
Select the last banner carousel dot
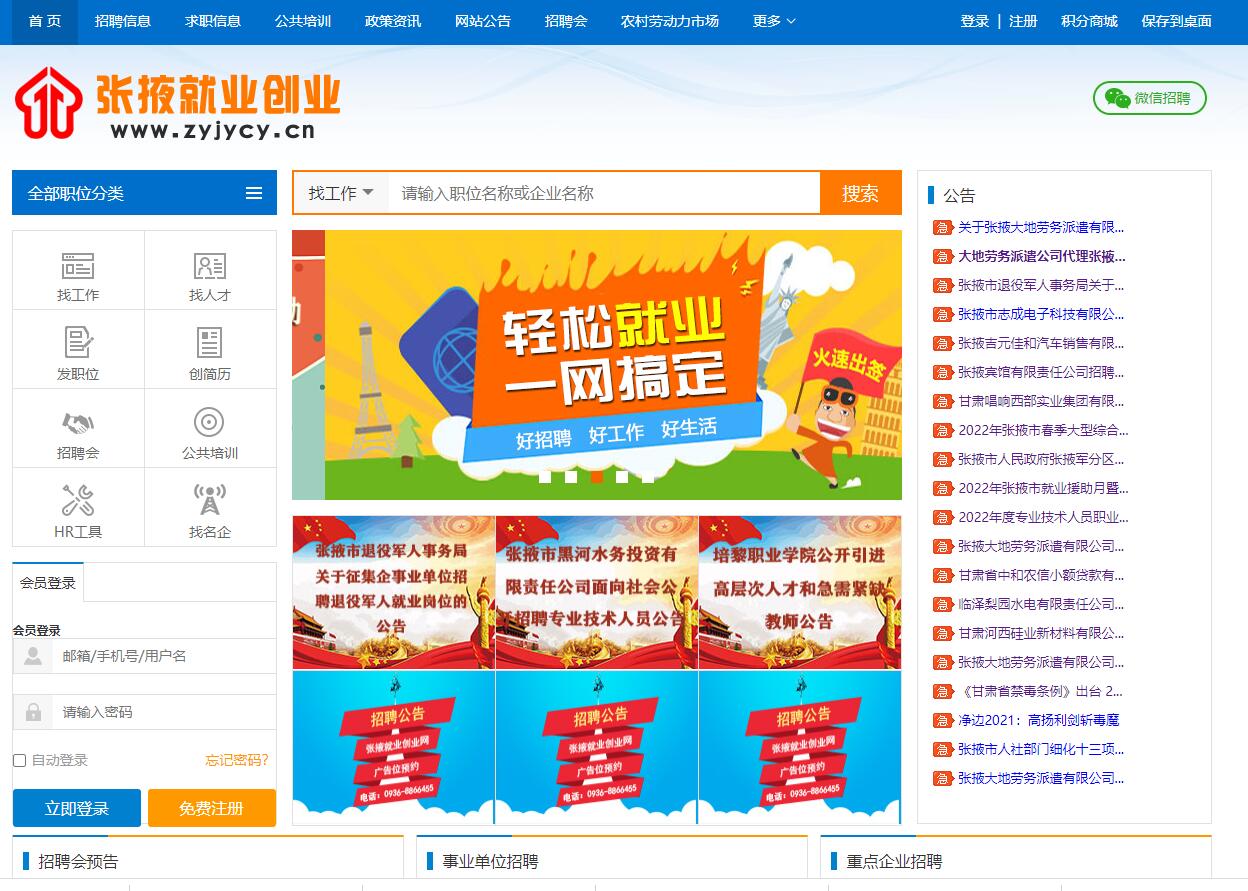[x=648, y=477]
